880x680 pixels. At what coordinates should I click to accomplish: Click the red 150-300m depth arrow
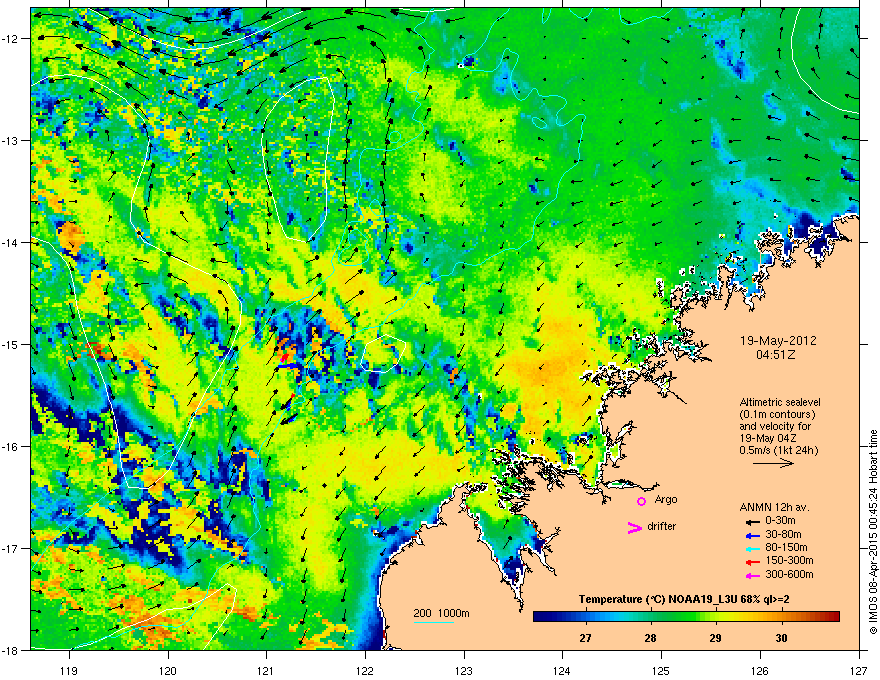pos(753,561)
